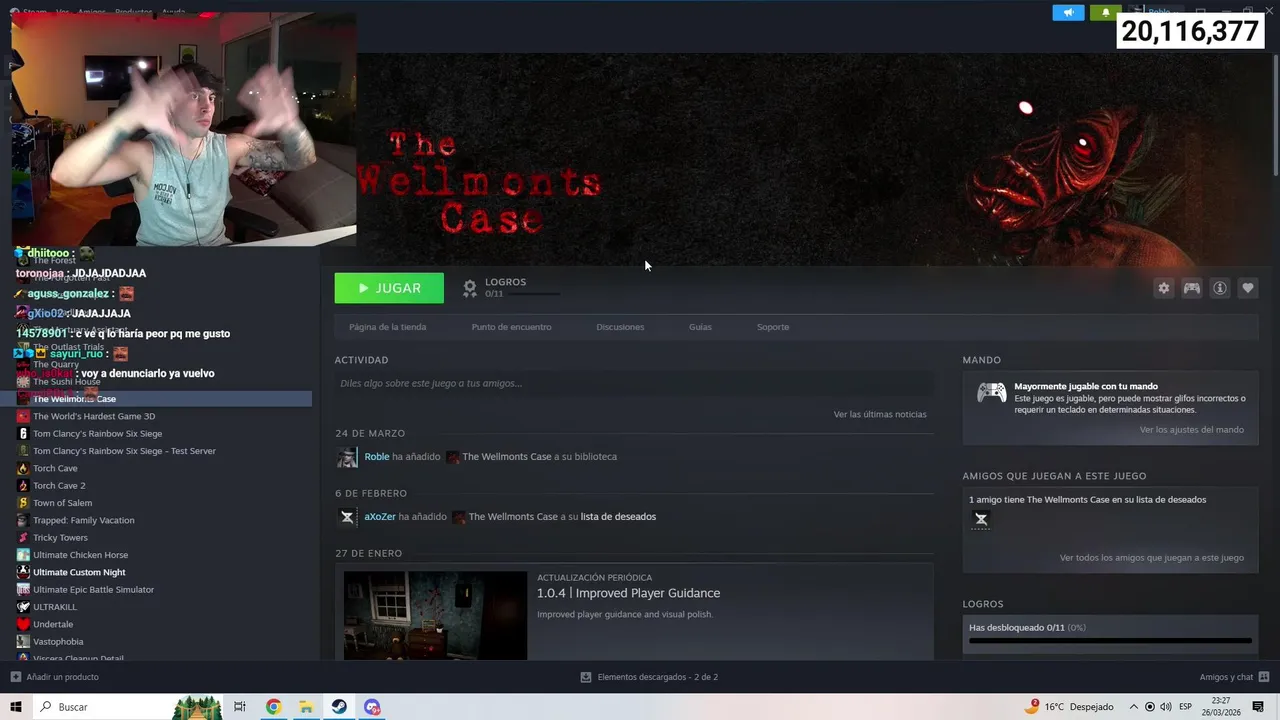The image size is (1280, 720).
Task: Open the Discusiones tab
Action: tap(620, 327)
